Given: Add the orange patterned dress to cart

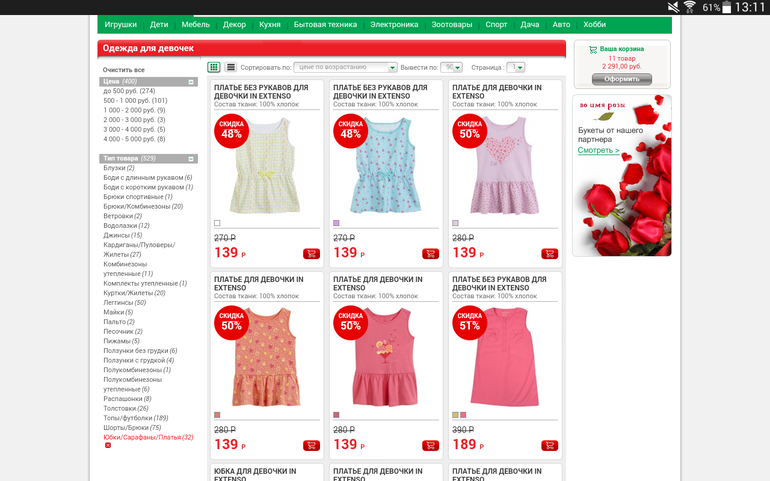Looking at the screenshot, I should [x=311, y=446].
